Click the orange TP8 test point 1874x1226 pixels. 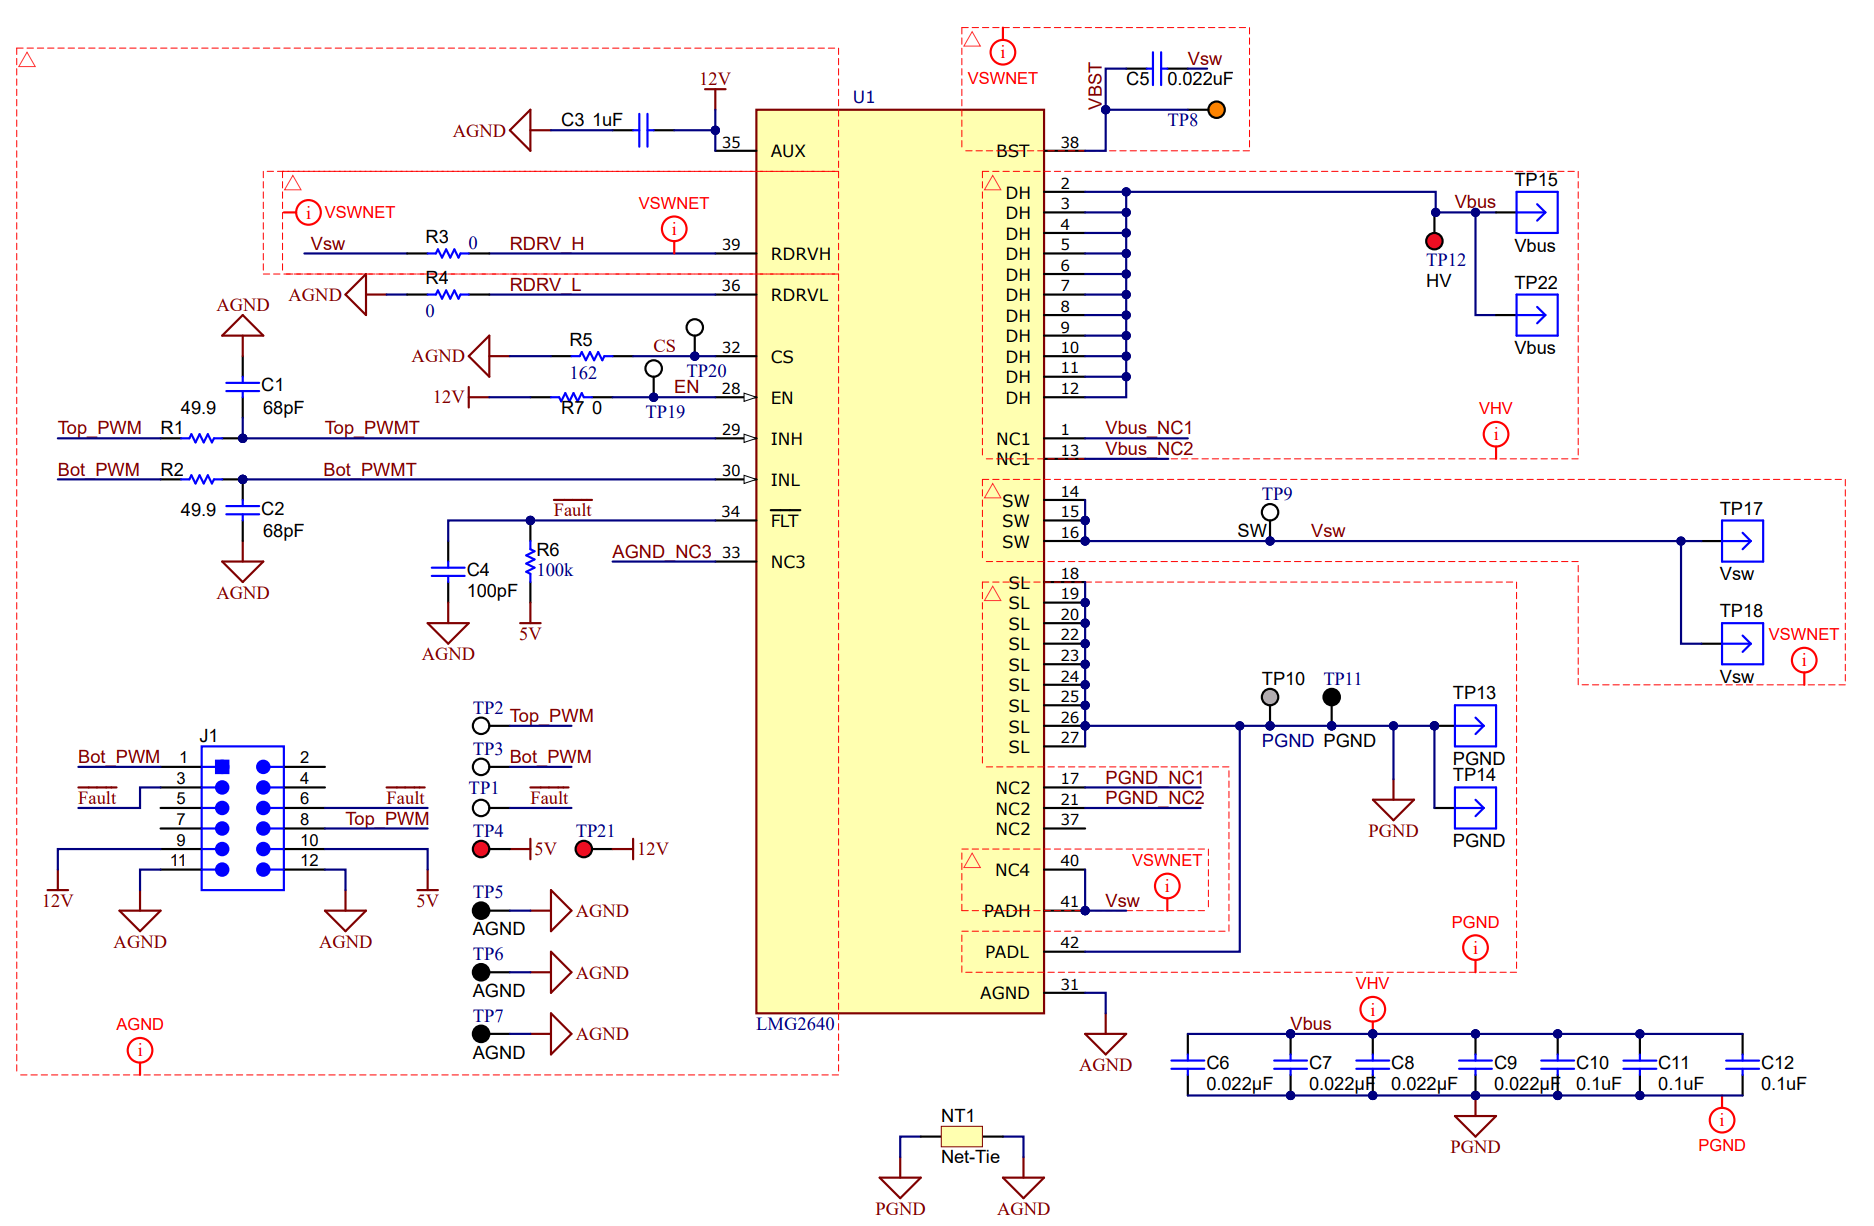[x=1216, y=110]
